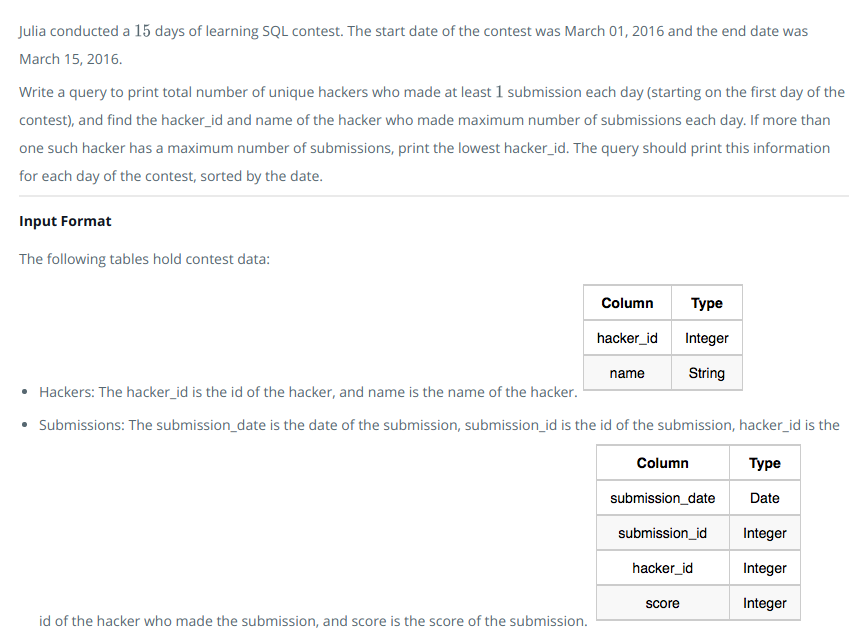Click the 'Julia conducted' opening paragraph
The image size is (863, 641).
click(413, 45)
